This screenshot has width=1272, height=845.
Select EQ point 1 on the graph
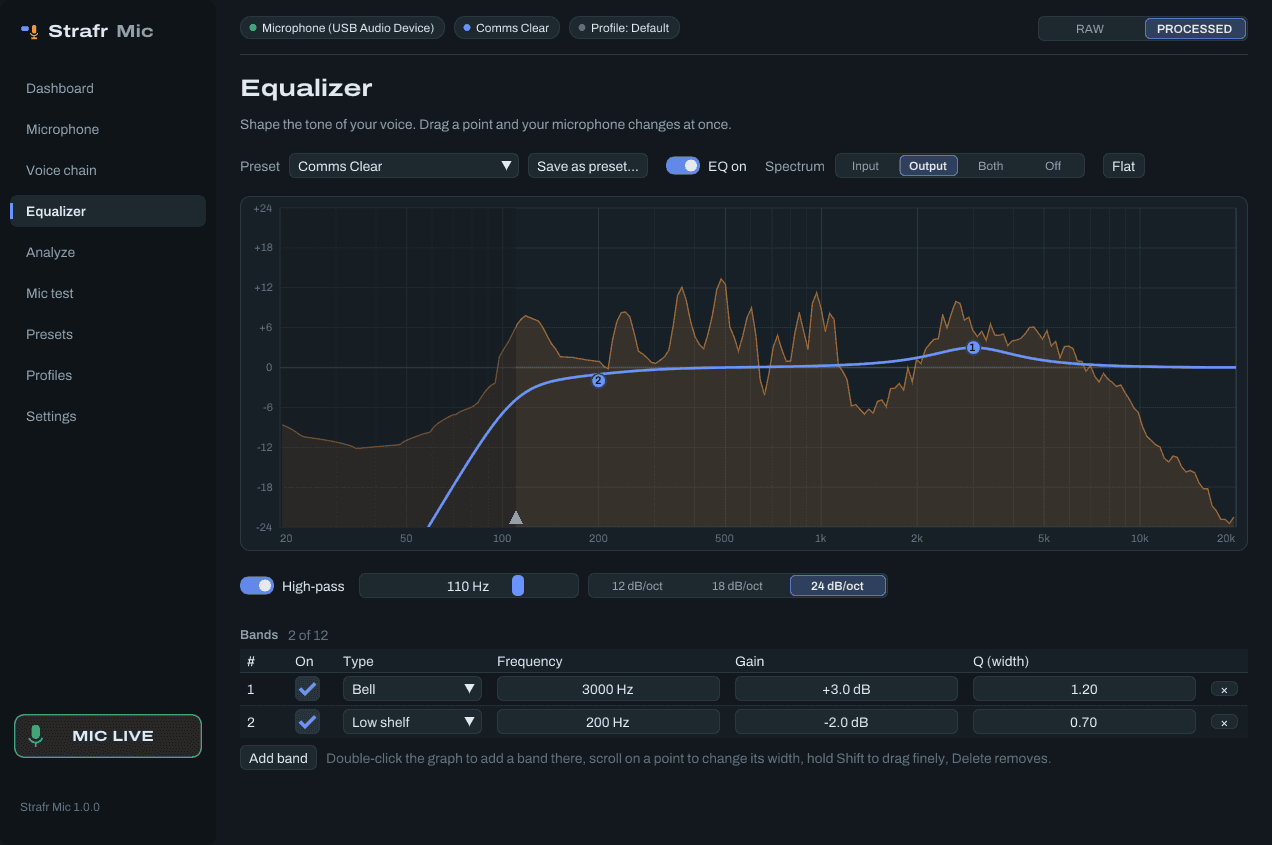(x=972, y=347)
